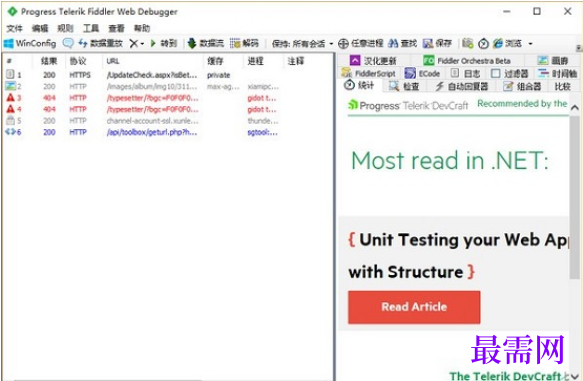Viewport: 583px width, 381px height.
Task: Click the Progress Telerik DevCraft logo
Action: pyautogui.click(x=408, y=105)
